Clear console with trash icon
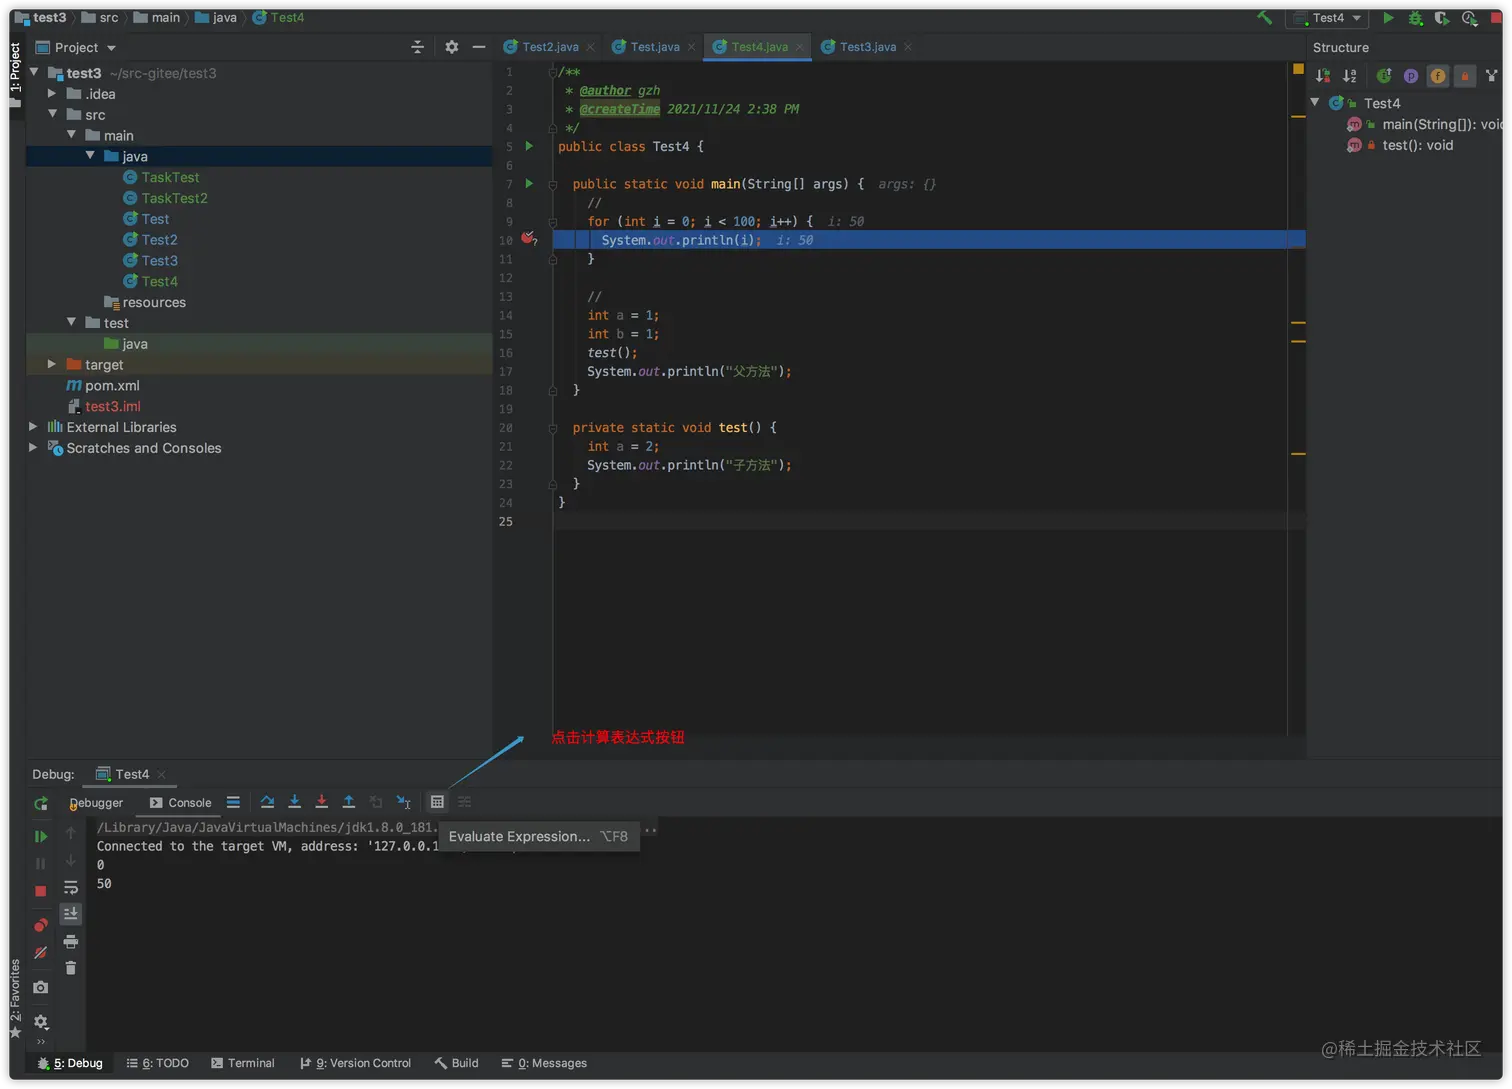This screenshot has width=1512, height=1089. point(71,968)
